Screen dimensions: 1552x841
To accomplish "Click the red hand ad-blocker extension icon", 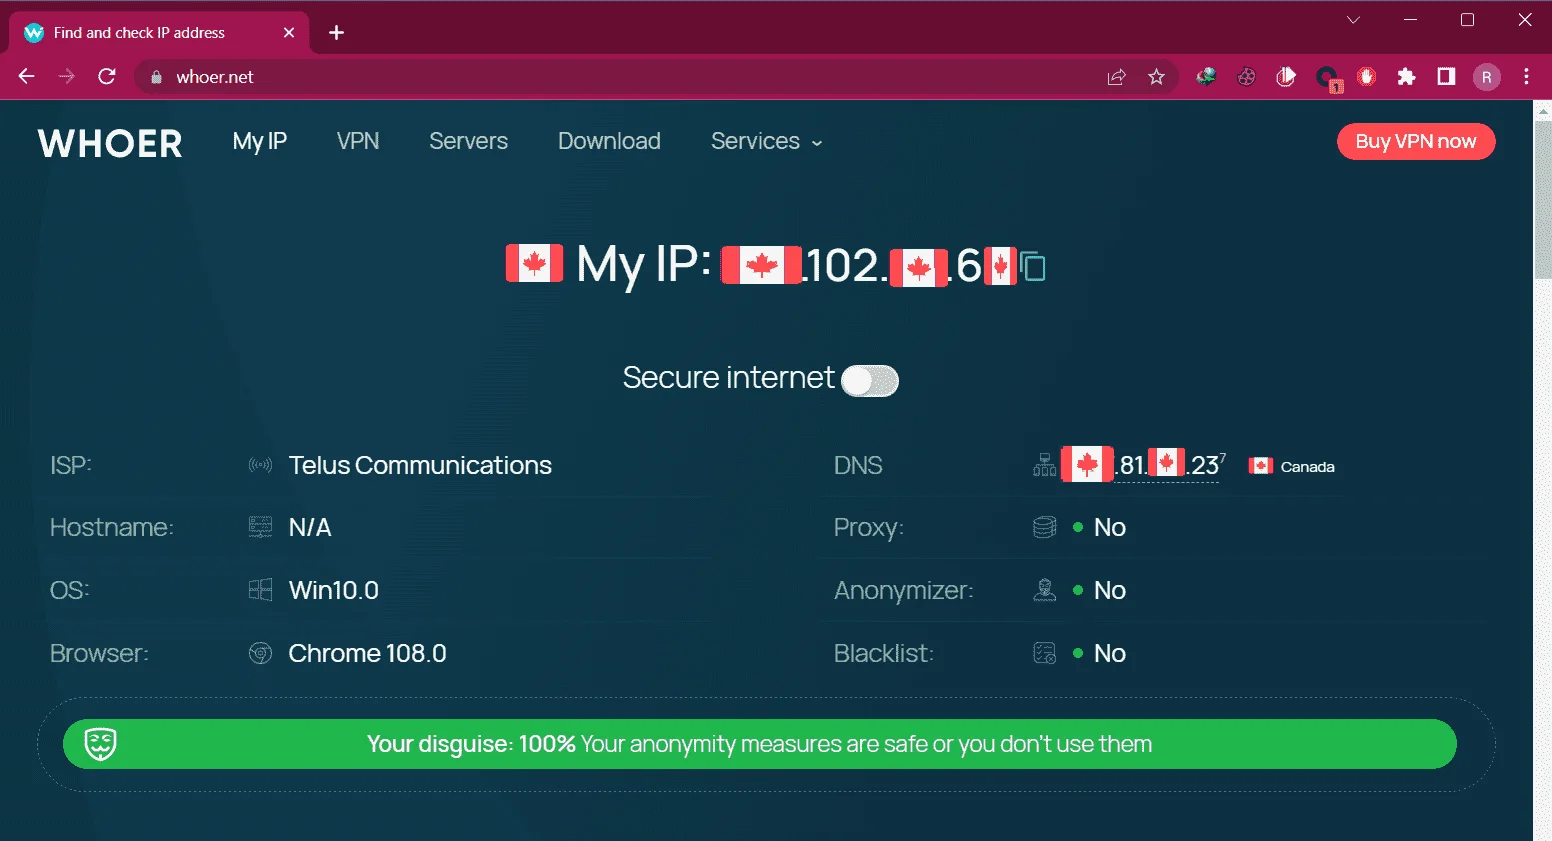I will pyautogui.click(x=1366, y=77).
